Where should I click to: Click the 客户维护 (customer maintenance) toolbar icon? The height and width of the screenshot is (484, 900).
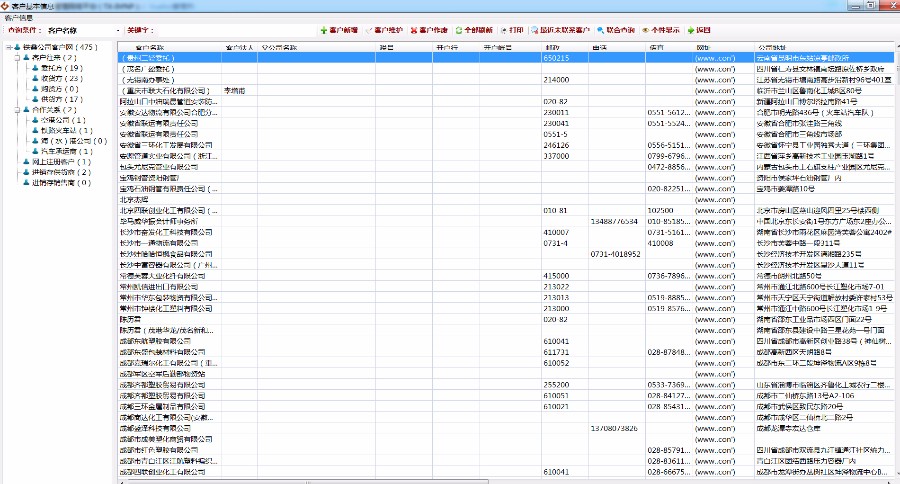click(x=368, y=31)
